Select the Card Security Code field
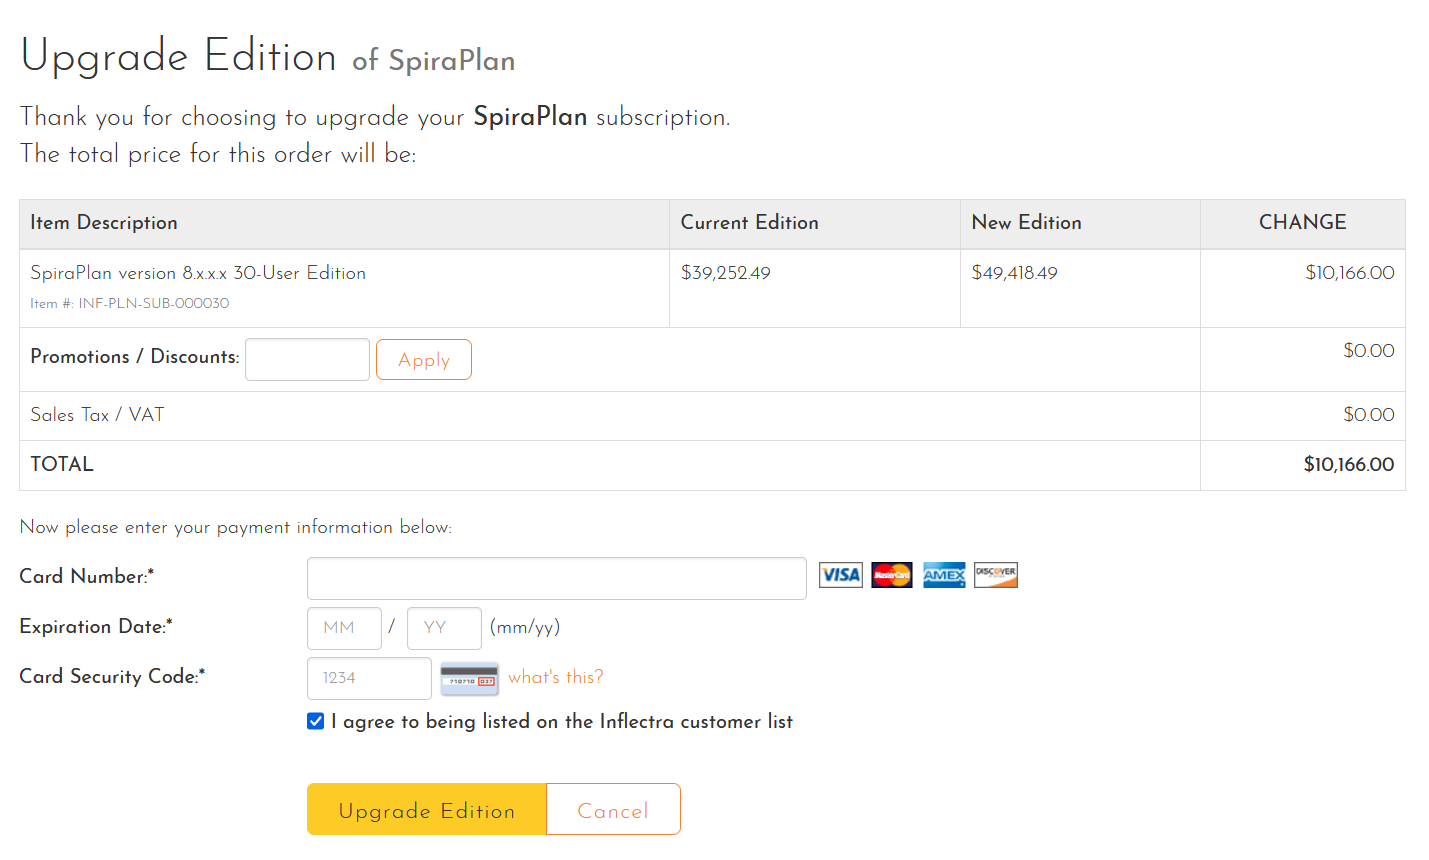 pos(369,678)
